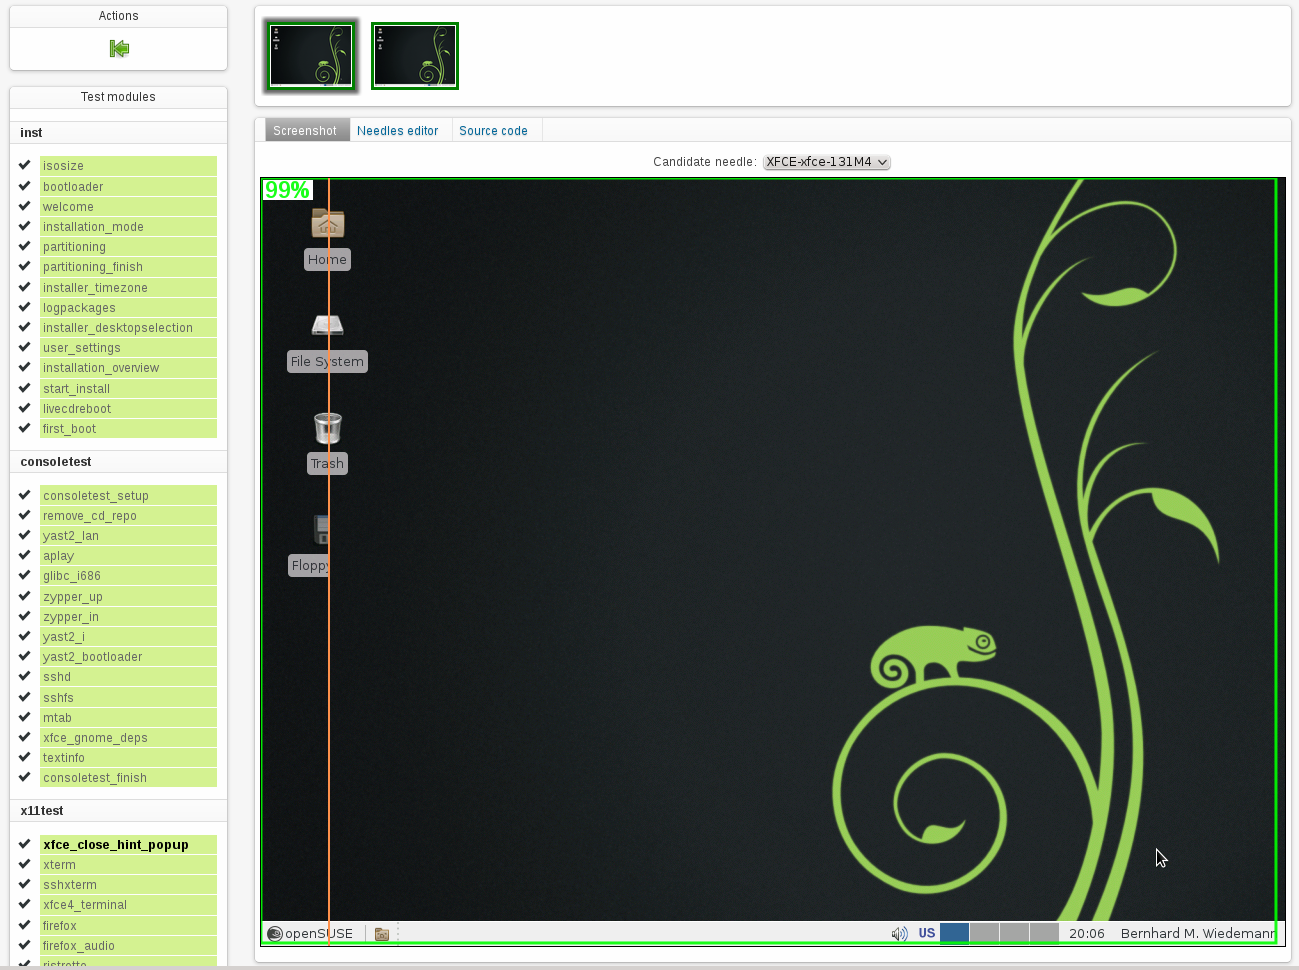Select the installer_timezone module

128,288
